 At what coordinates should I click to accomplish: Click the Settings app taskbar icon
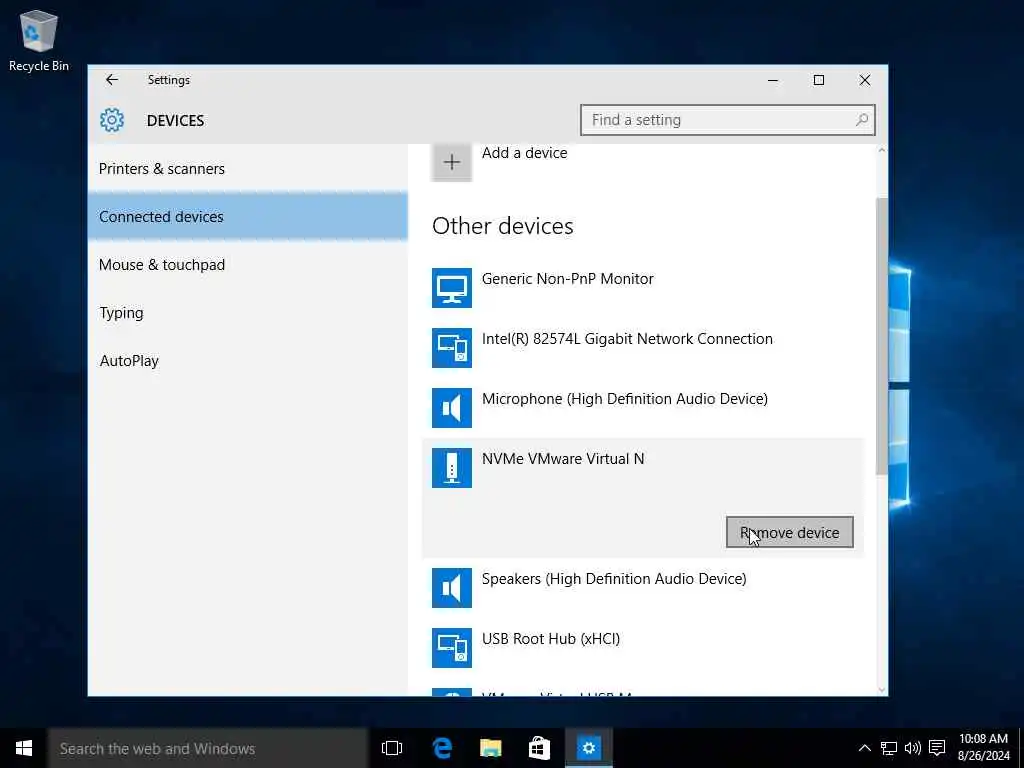click(588, 748)
